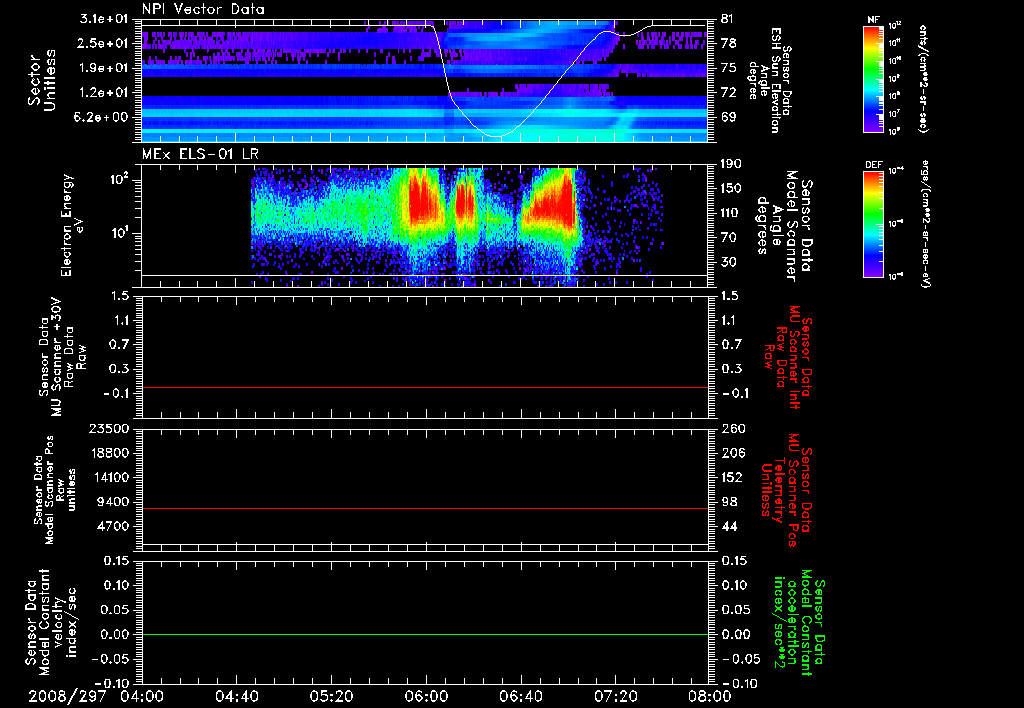Select the "cnts/(cm**2-sr-sec)" units label
Viewport: 1024px width, 708px height.
click(x=923, y=78)
